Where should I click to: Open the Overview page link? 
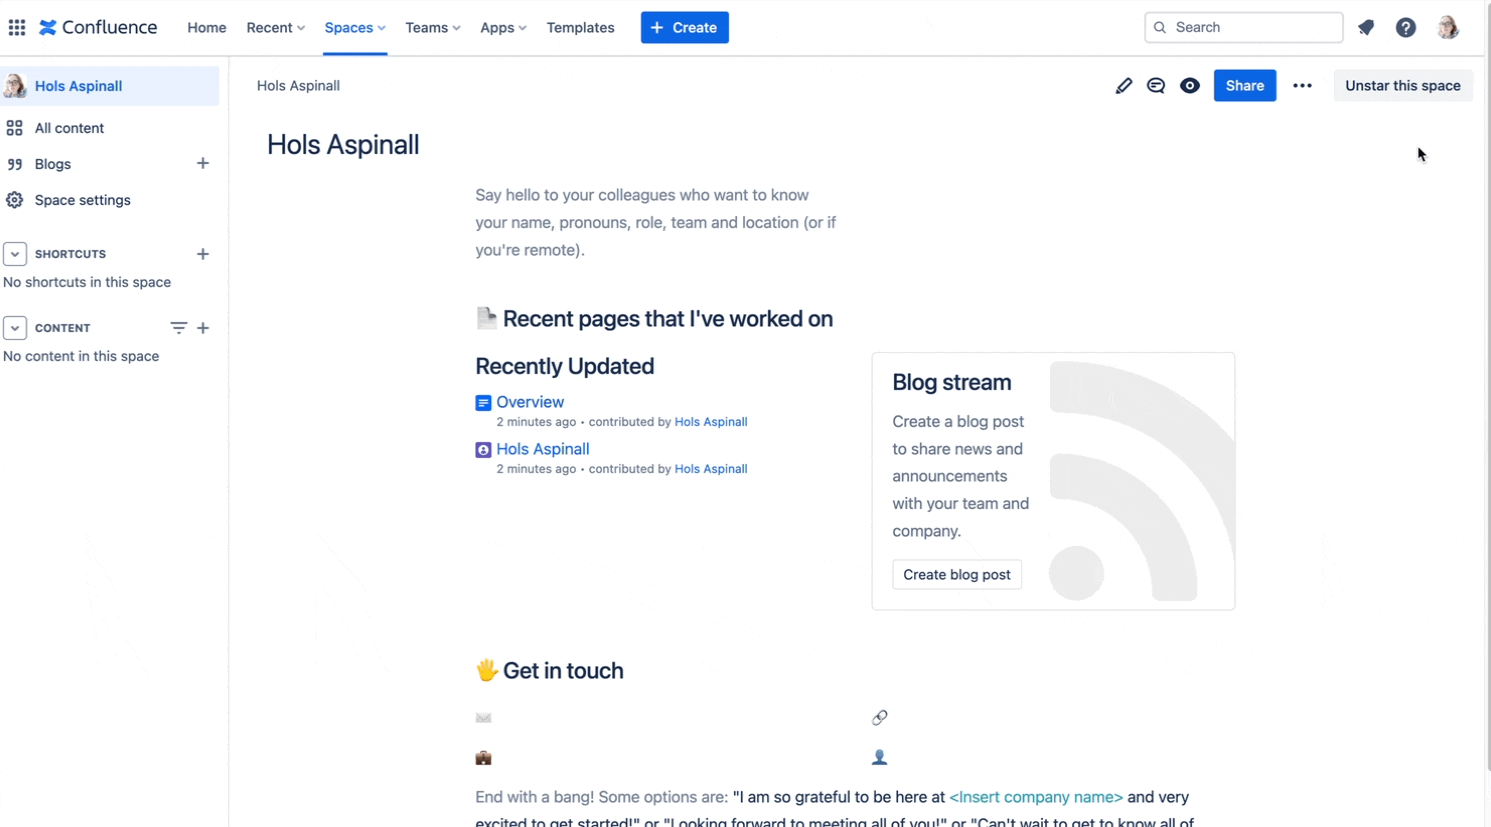point(530,402)
